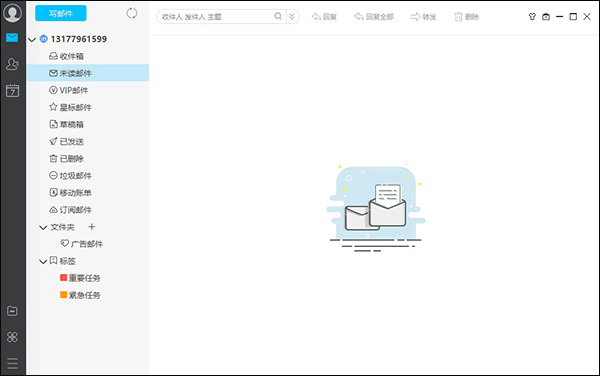Click the star icon of 星标邮件

tap(53, 107)
